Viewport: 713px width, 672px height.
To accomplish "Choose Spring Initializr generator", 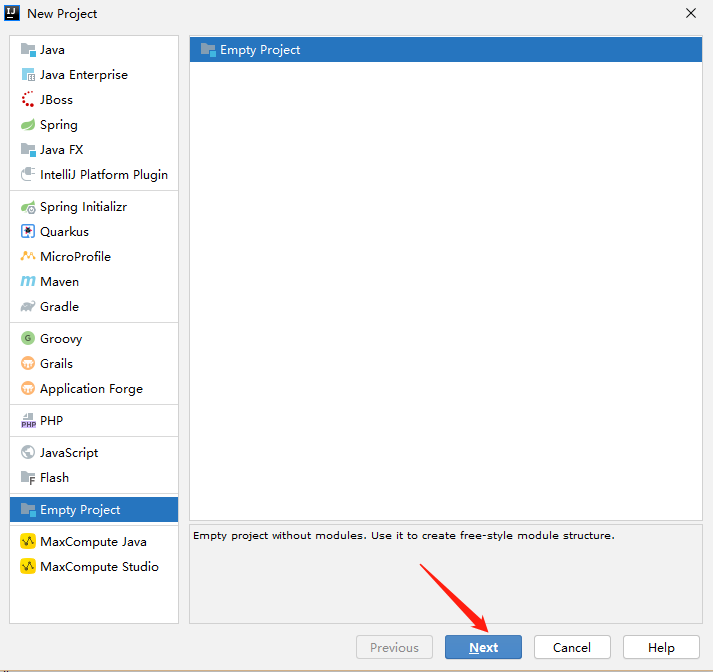I will 94,207.
